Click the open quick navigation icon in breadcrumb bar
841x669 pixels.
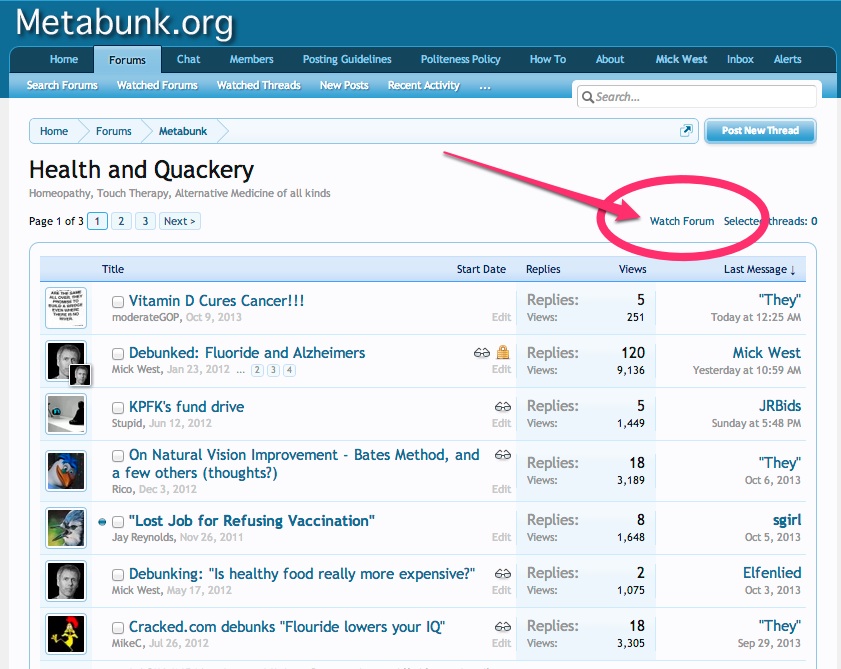click(686, 130)
